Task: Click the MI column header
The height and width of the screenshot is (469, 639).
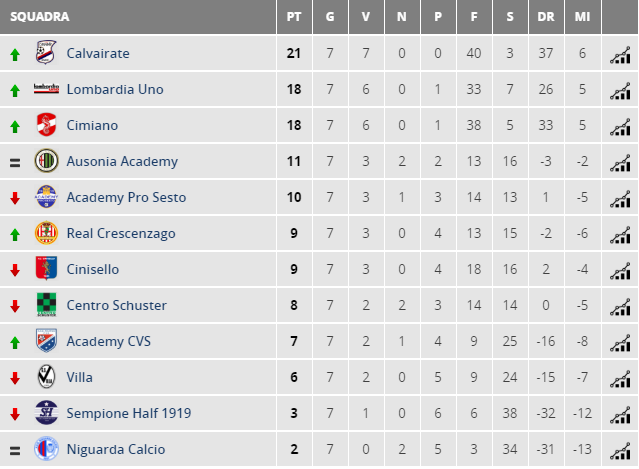Action: [582, 17]
